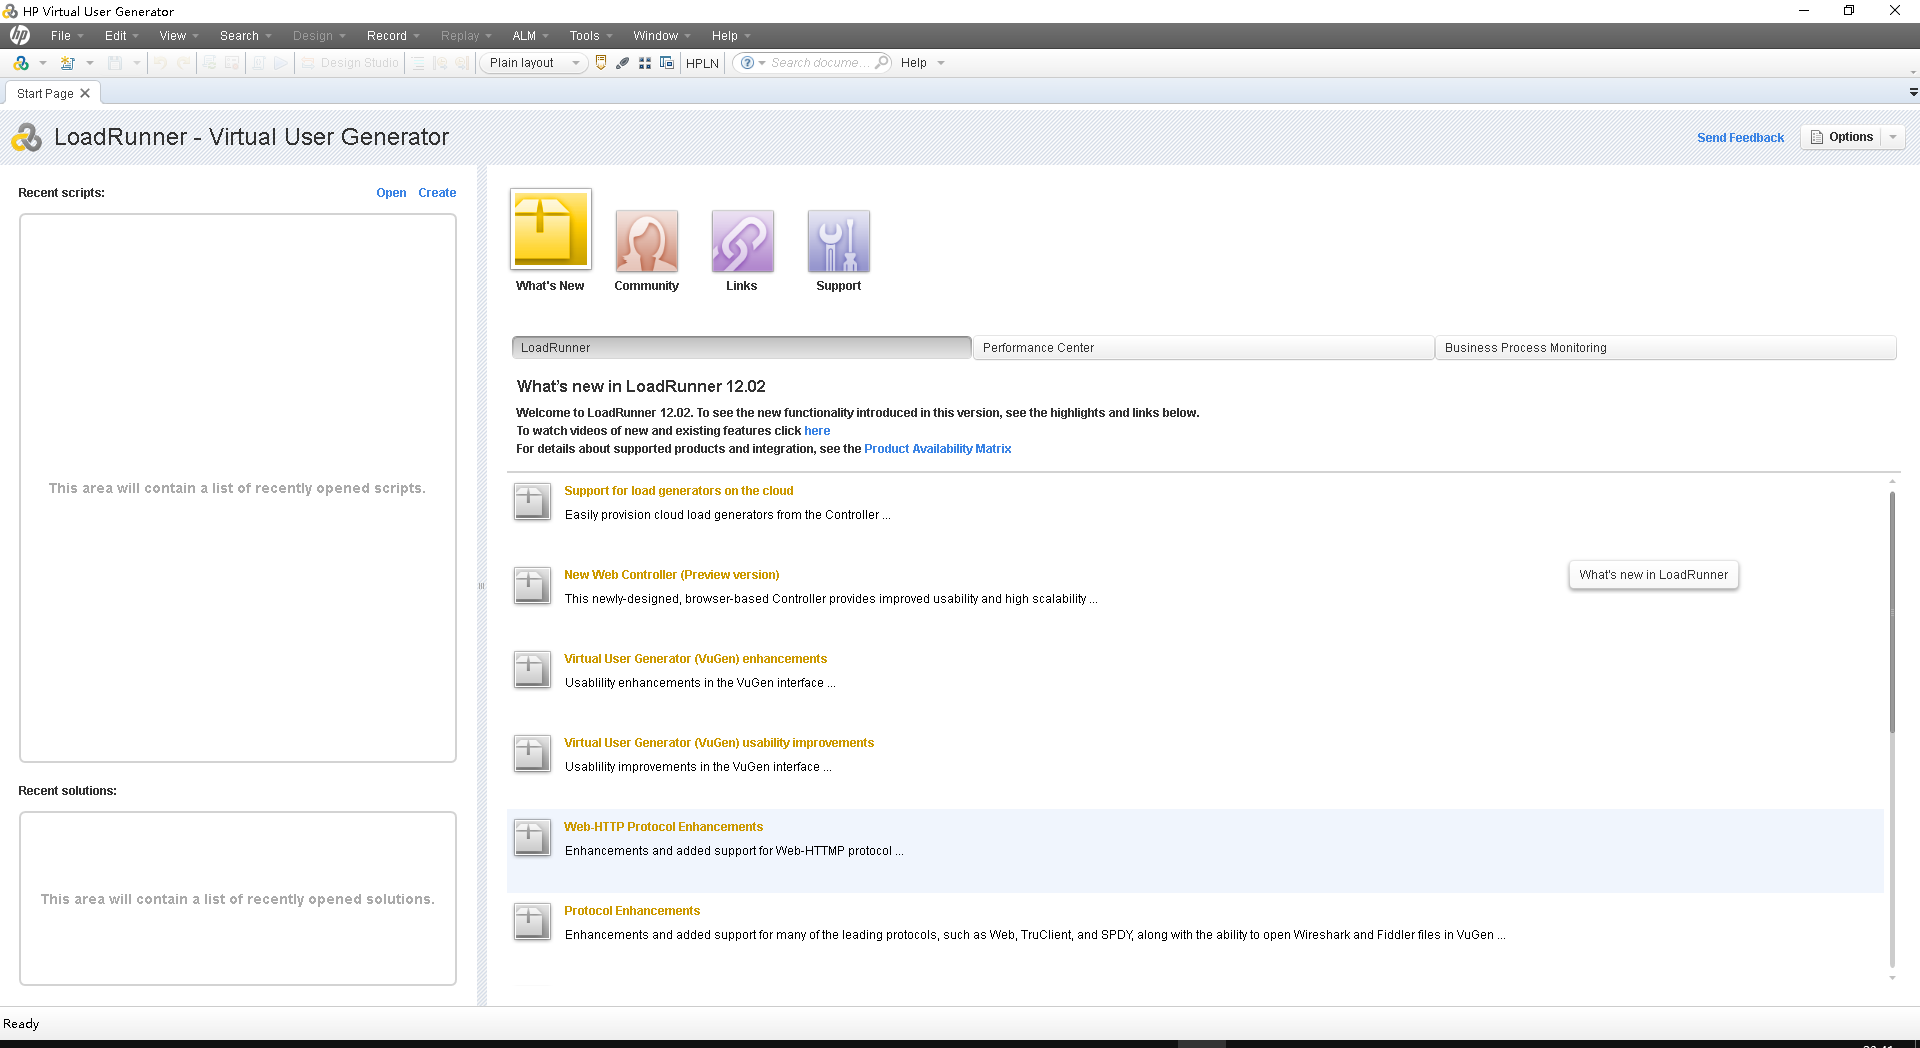Open the File menu
The image size is (1920, 1048).
point(66,36)
